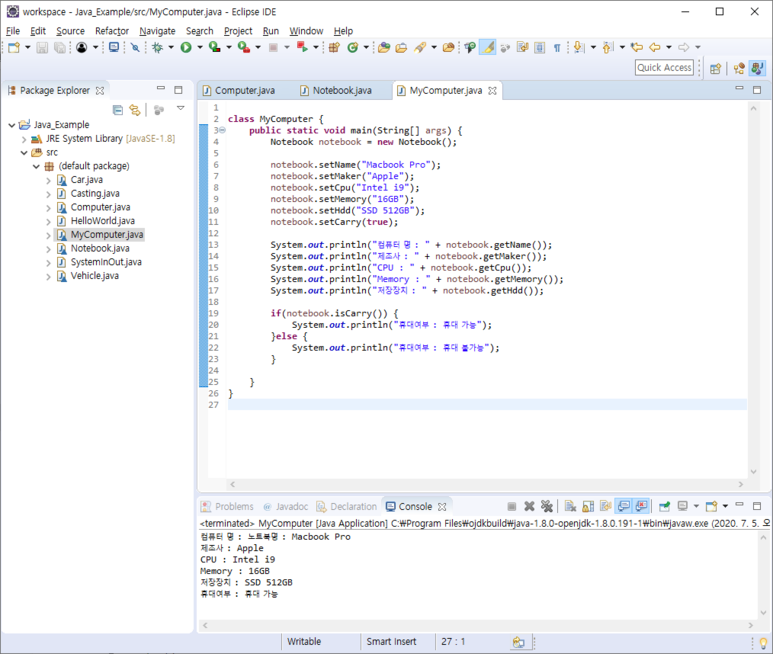Screen dimensions: 773x654
Task: Click the Open Type icon
Action: 384,47
